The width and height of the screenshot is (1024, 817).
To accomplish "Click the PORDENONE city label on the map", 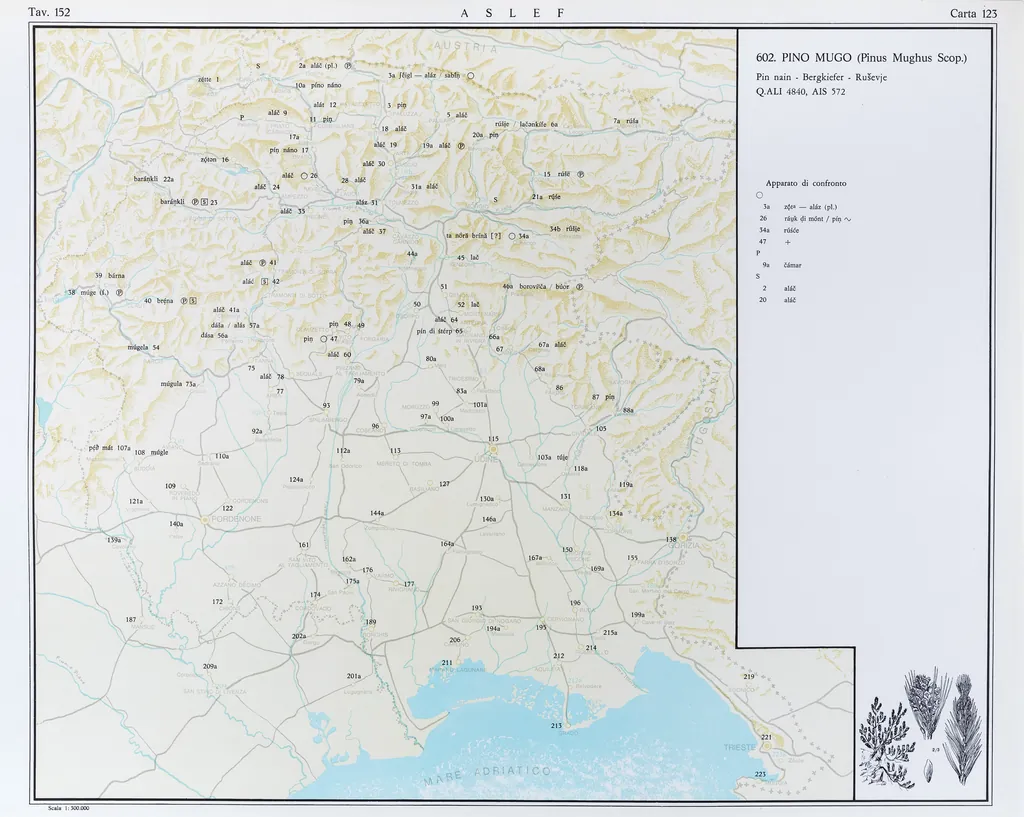I will click(233, 520).
